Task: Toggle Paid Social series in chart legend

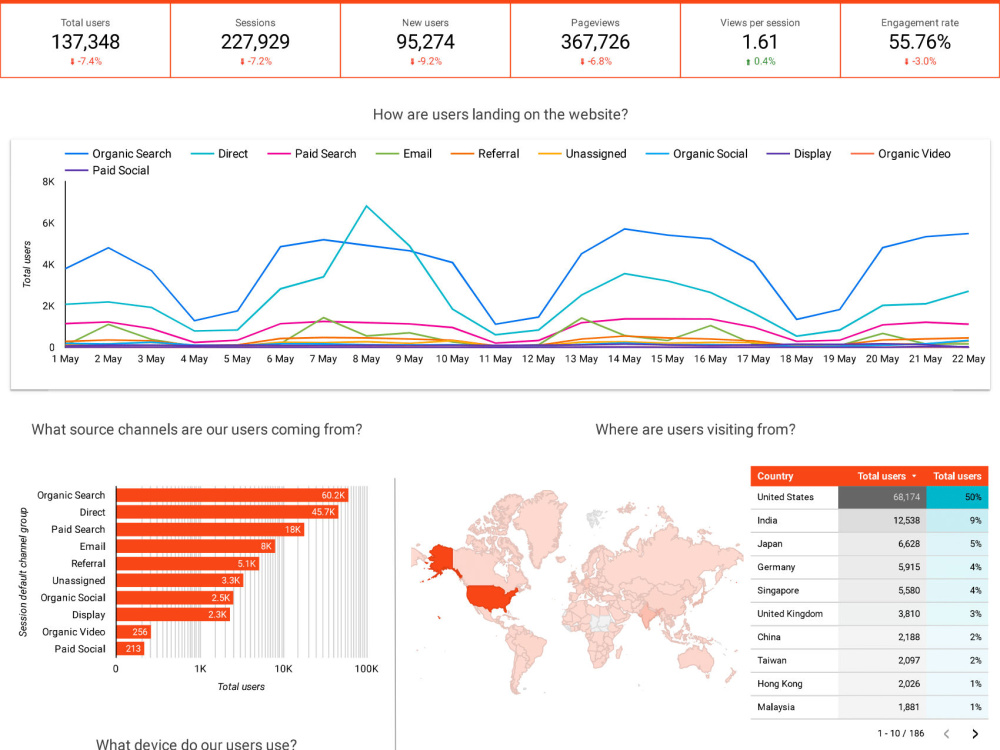Action: click(x=107, y=170)
